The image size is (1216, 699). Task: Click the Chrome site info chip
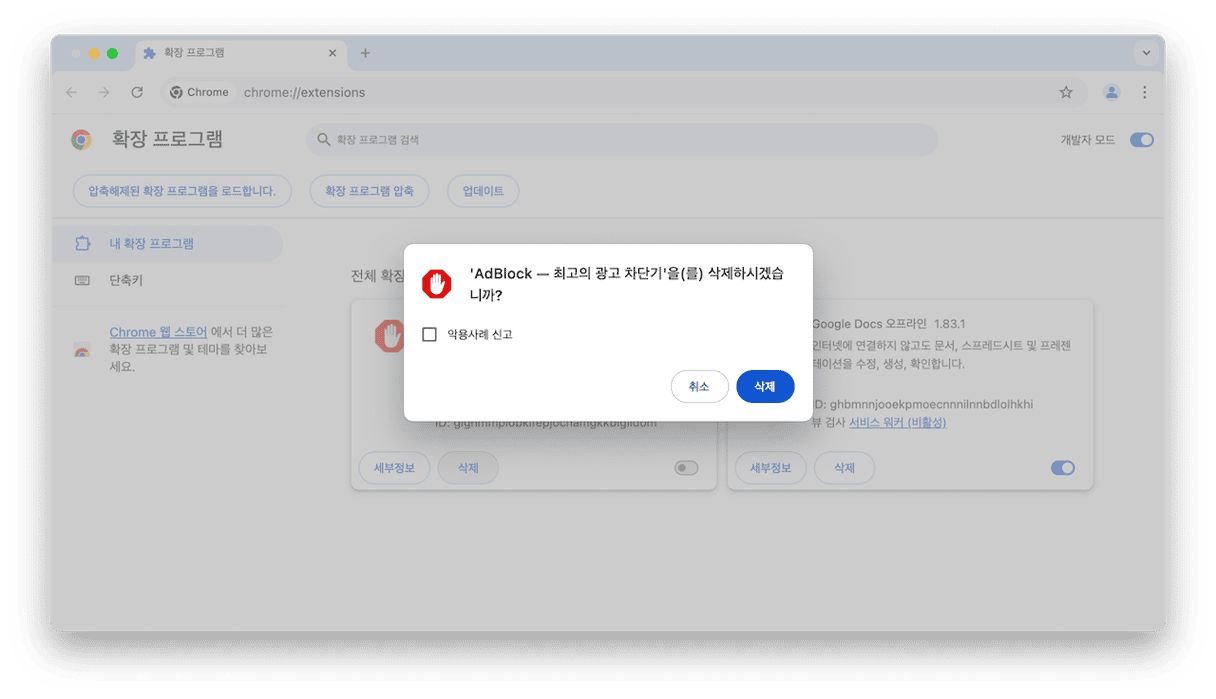[199, 92]
